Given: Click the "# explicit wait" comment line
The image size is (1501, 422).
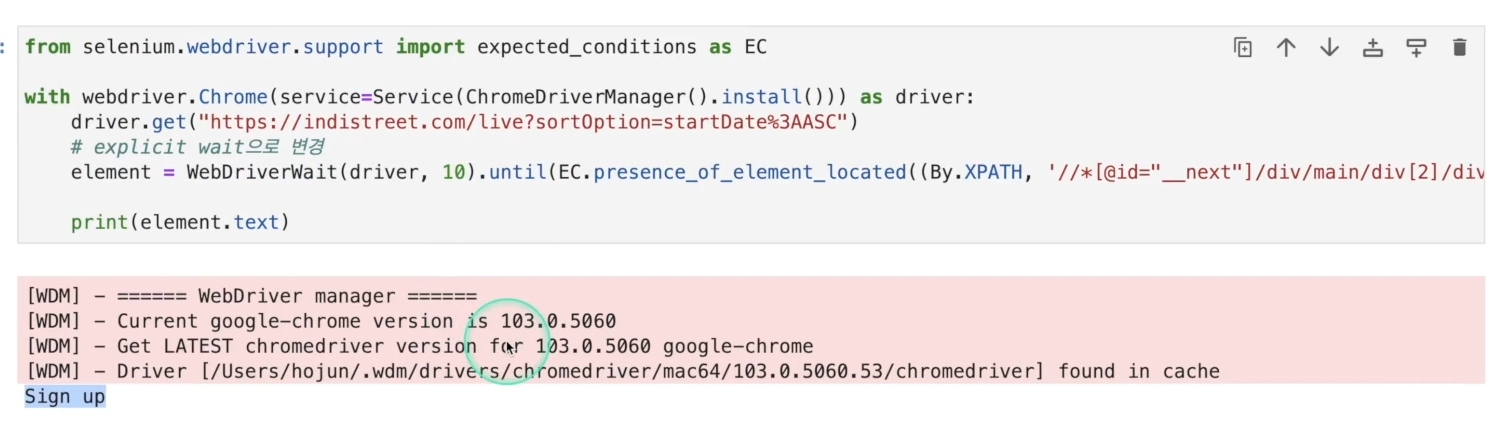Looking at the screenshot, I should [197, 147].
